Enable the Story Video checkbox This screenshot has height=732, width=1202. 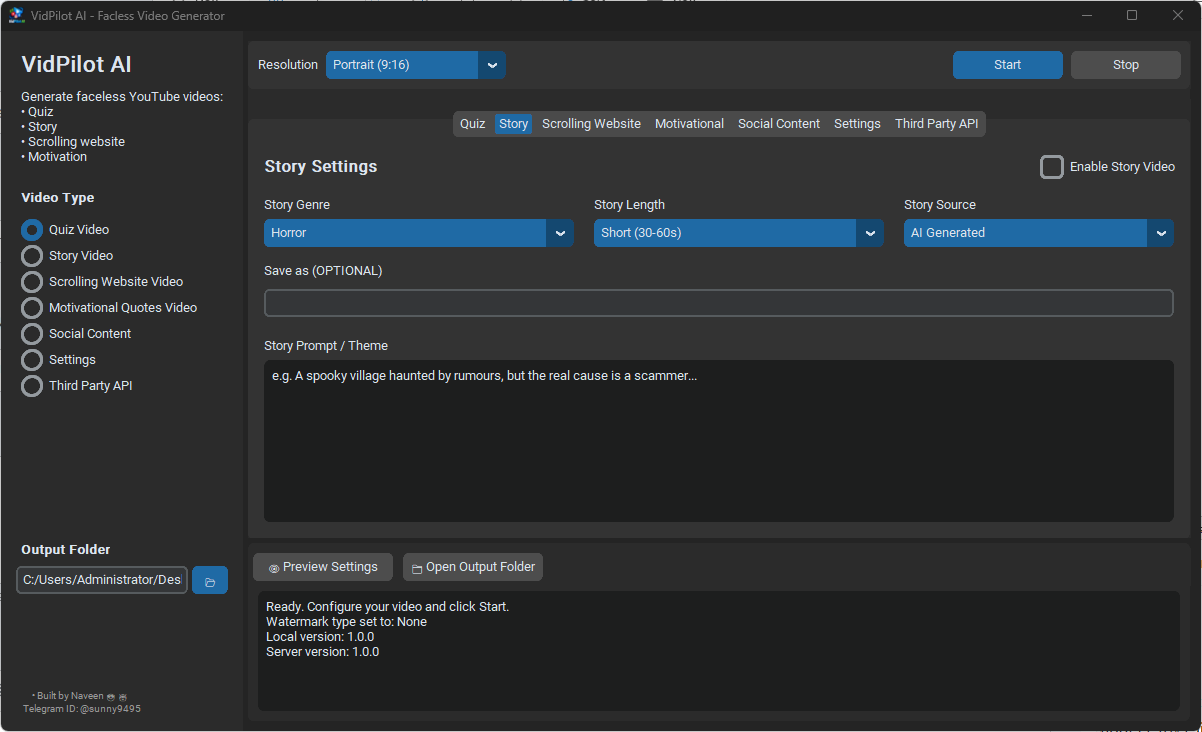click(x=1052, y=167)
